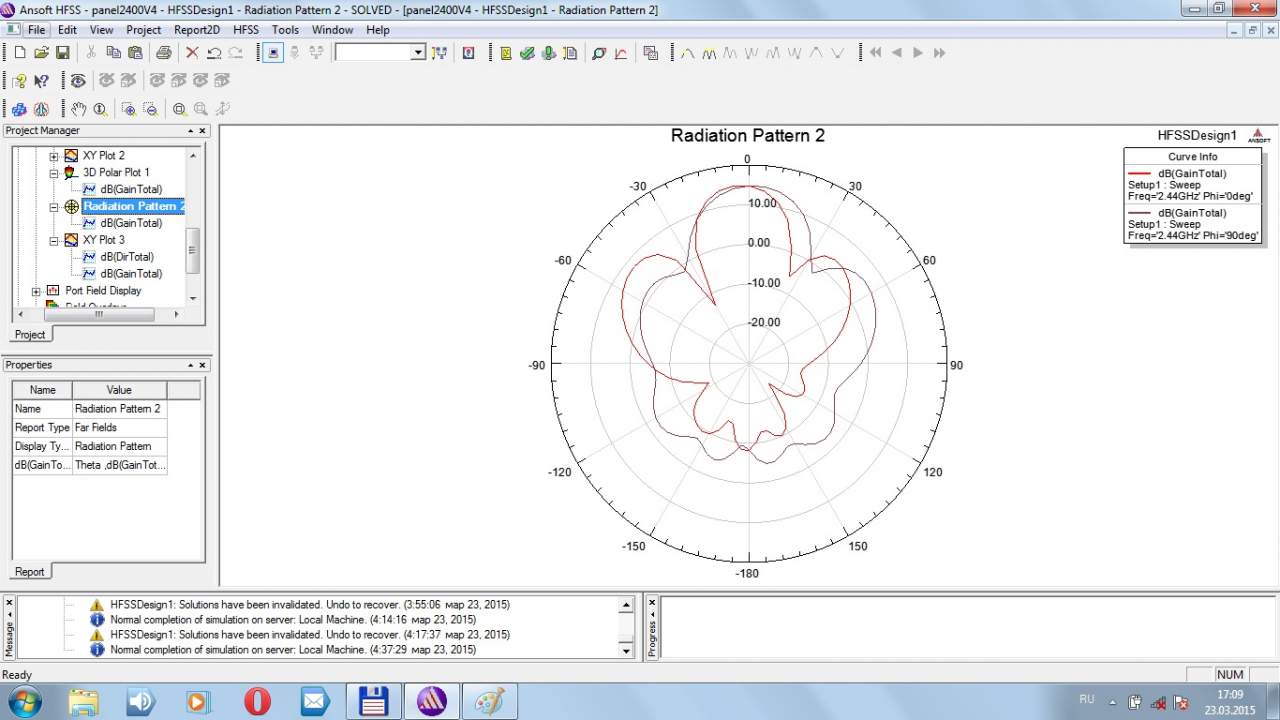Click the Validate green checkmark icon
This screenshot has width=1280, height=720.
527,53
